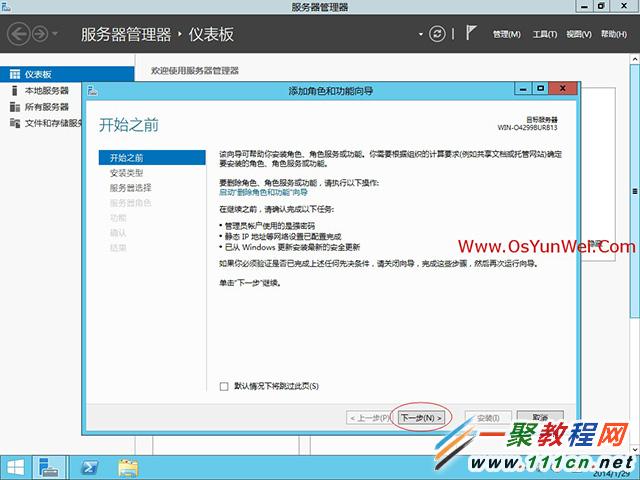Viewport: 640px width, 480px height.
Task: Click the 本地服务器 server icon
Action: pos(15,90)
